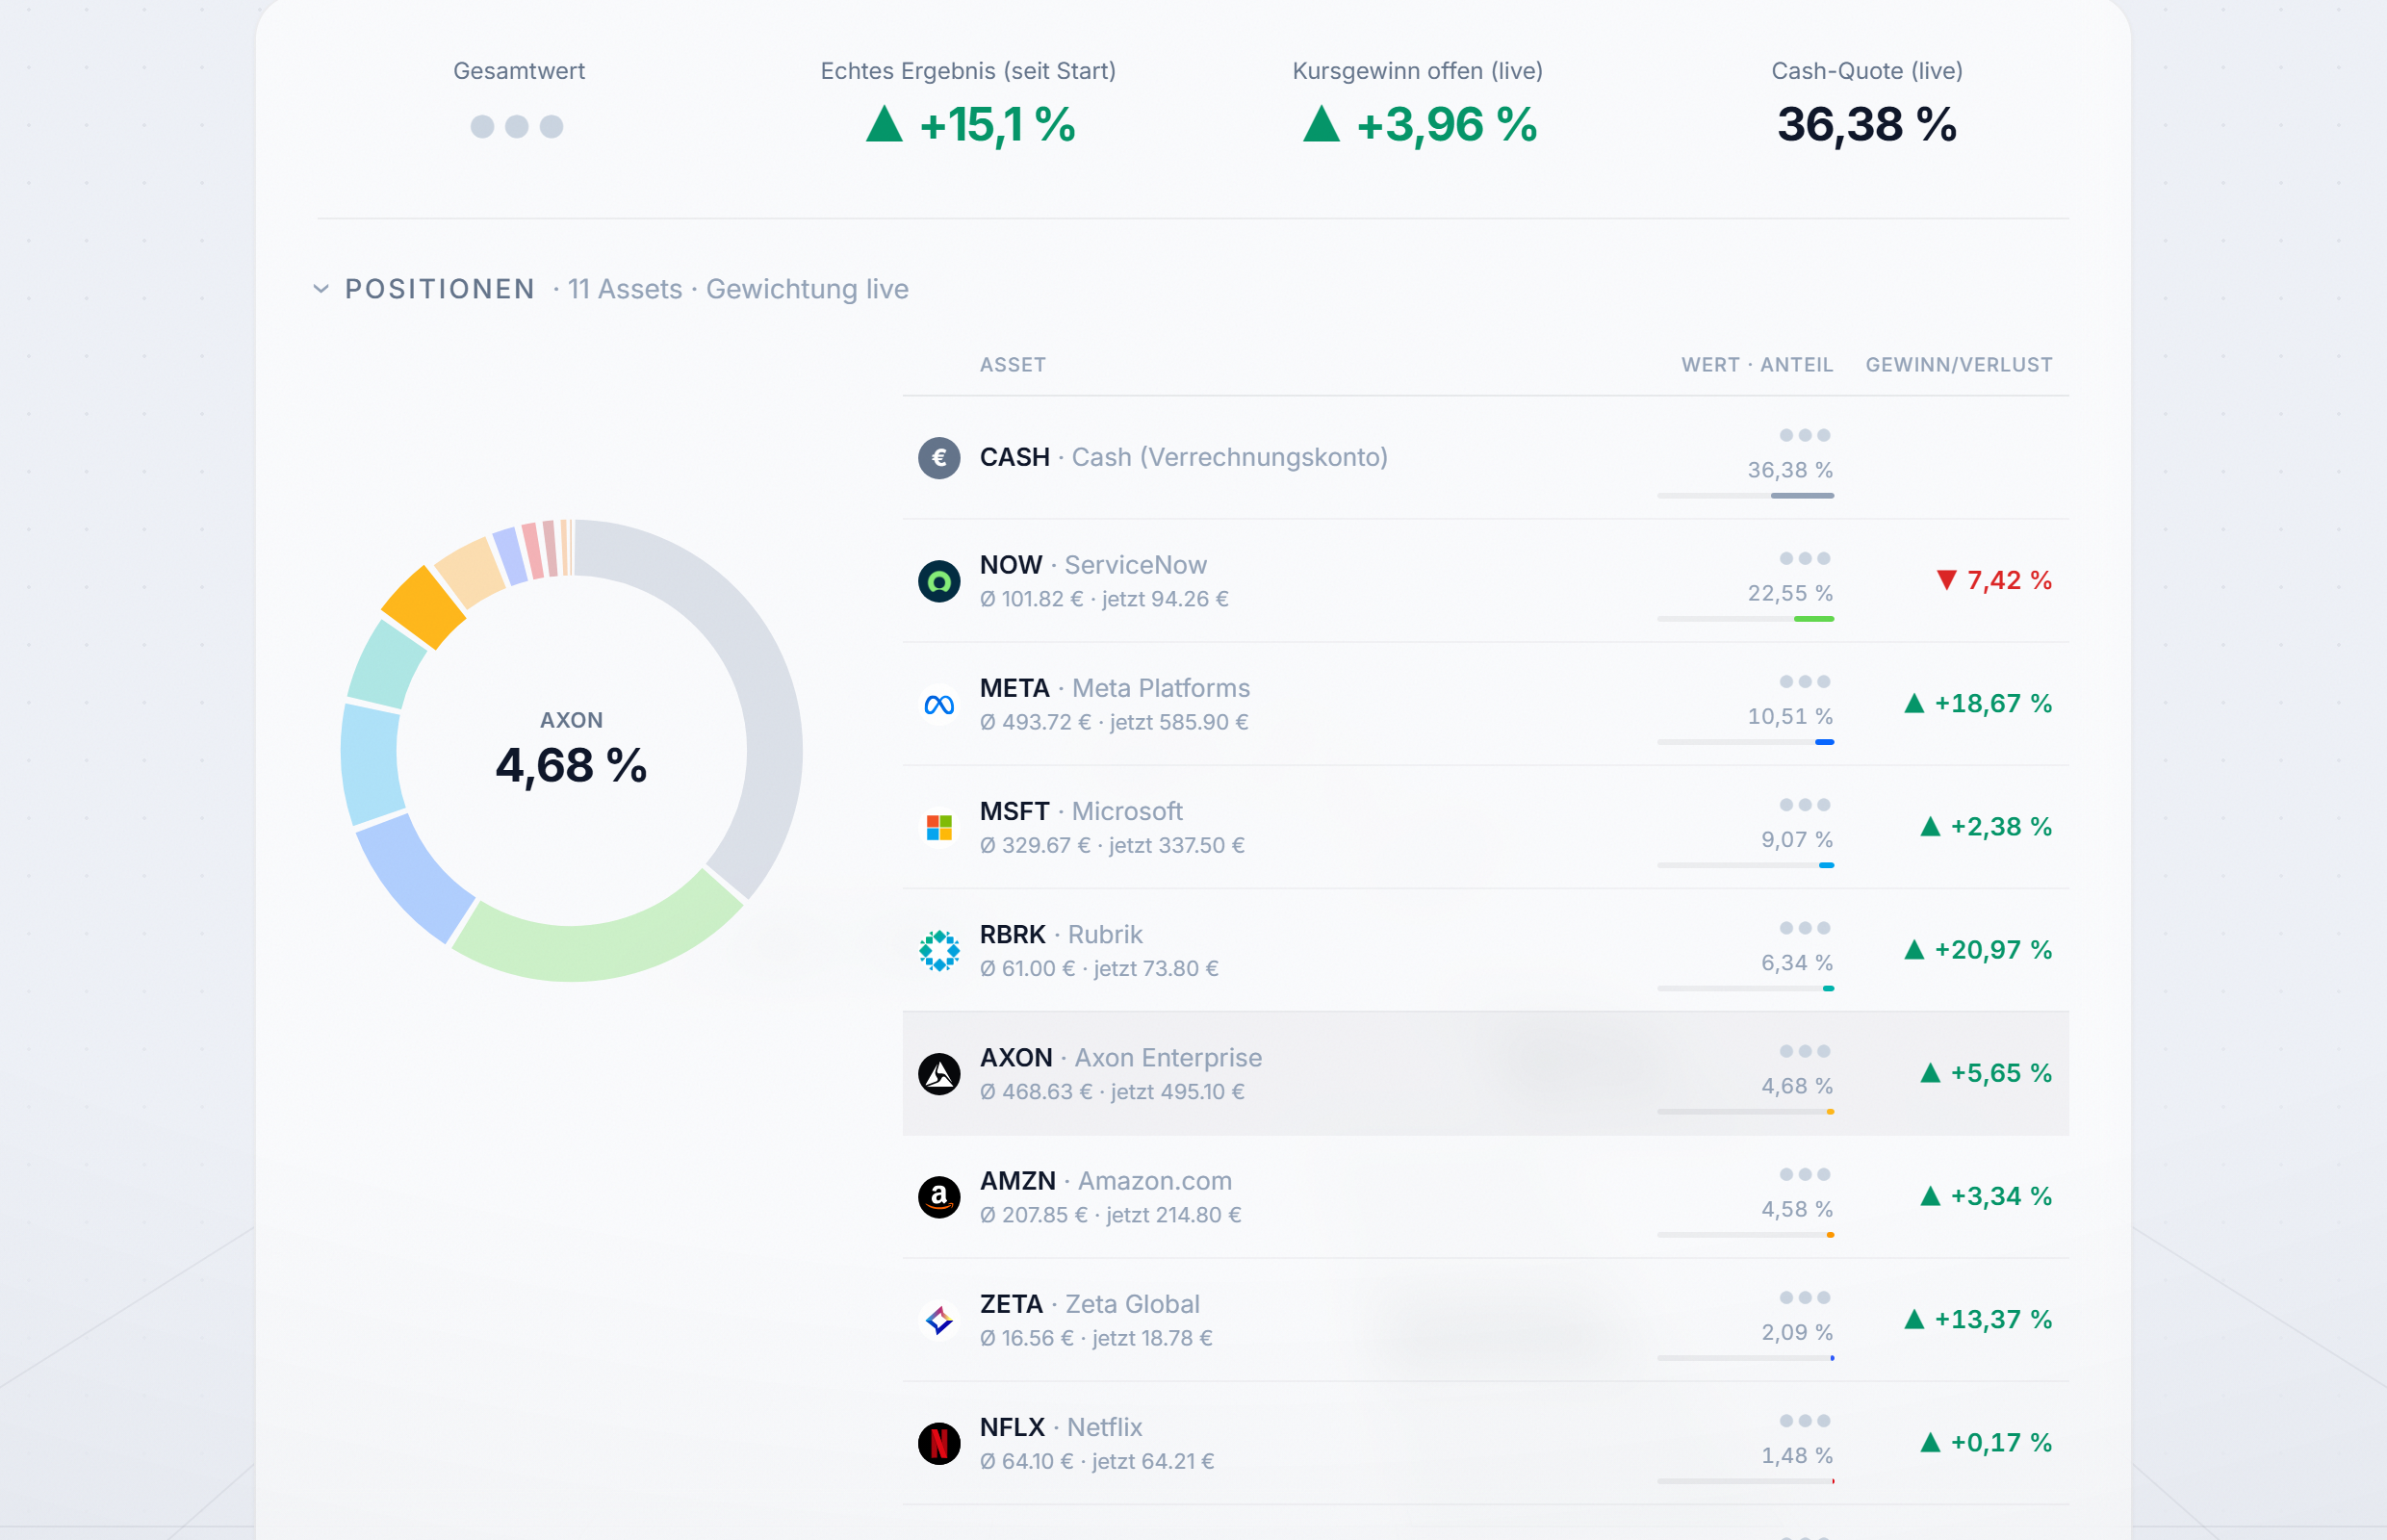Click the Netflix logo icon
This screenshot has height=1540, width=2387.
939,1443
